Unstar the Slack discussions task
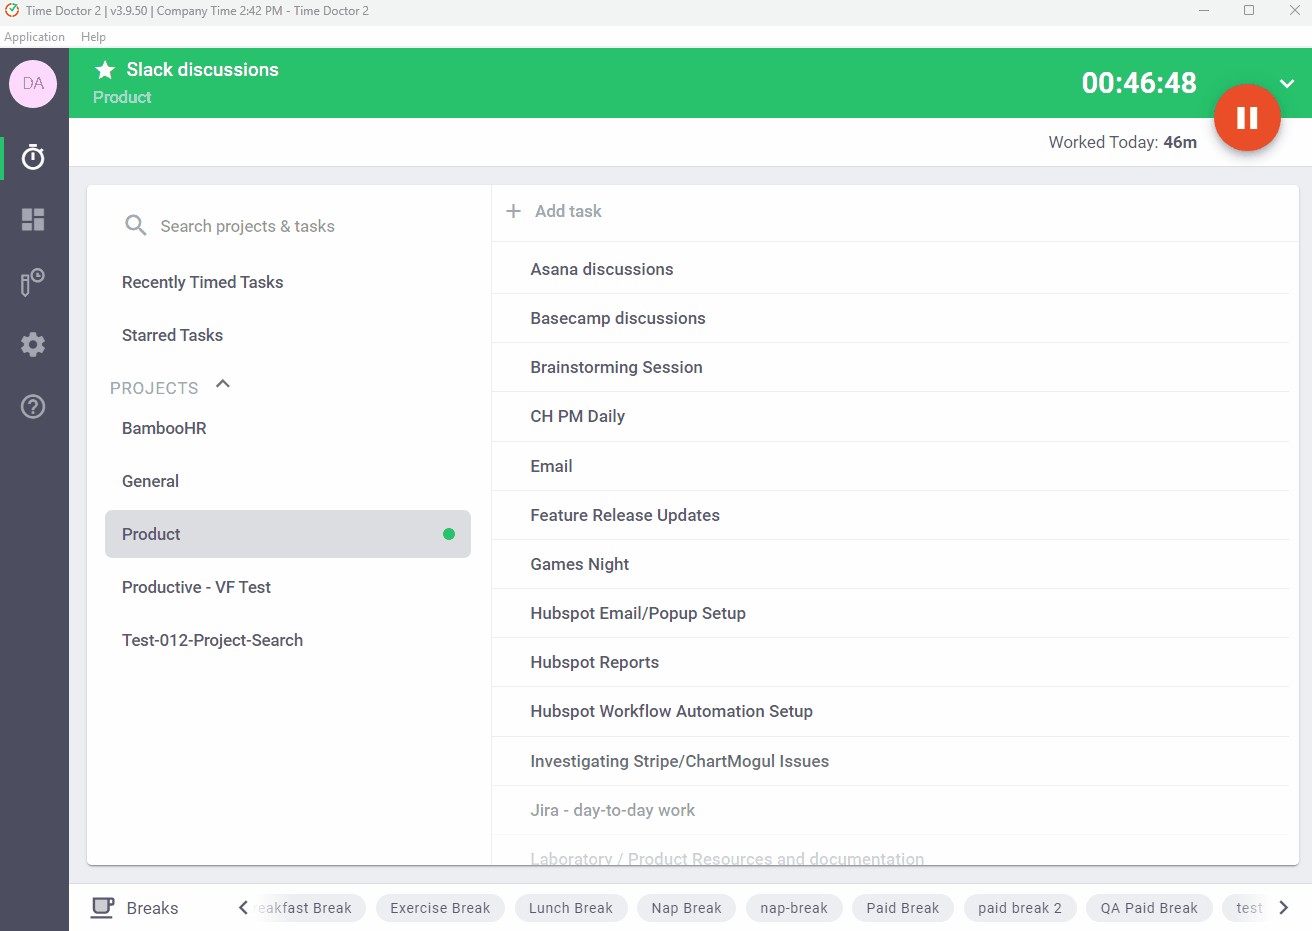 [105, 70]
